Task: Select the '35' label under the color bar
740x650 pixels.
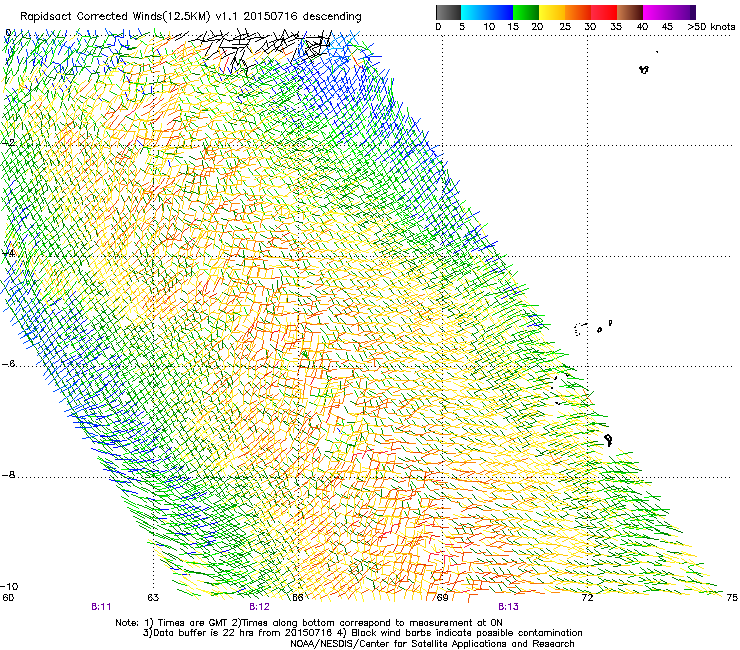Action: (x=616, y=27)
